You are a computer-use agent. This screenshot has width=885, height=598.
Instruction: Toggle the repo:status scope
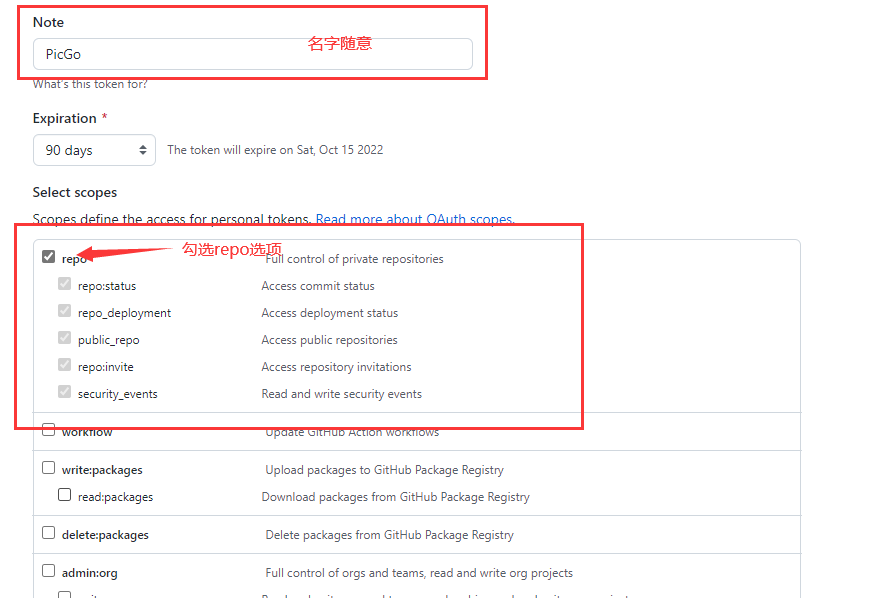[64, 285]
